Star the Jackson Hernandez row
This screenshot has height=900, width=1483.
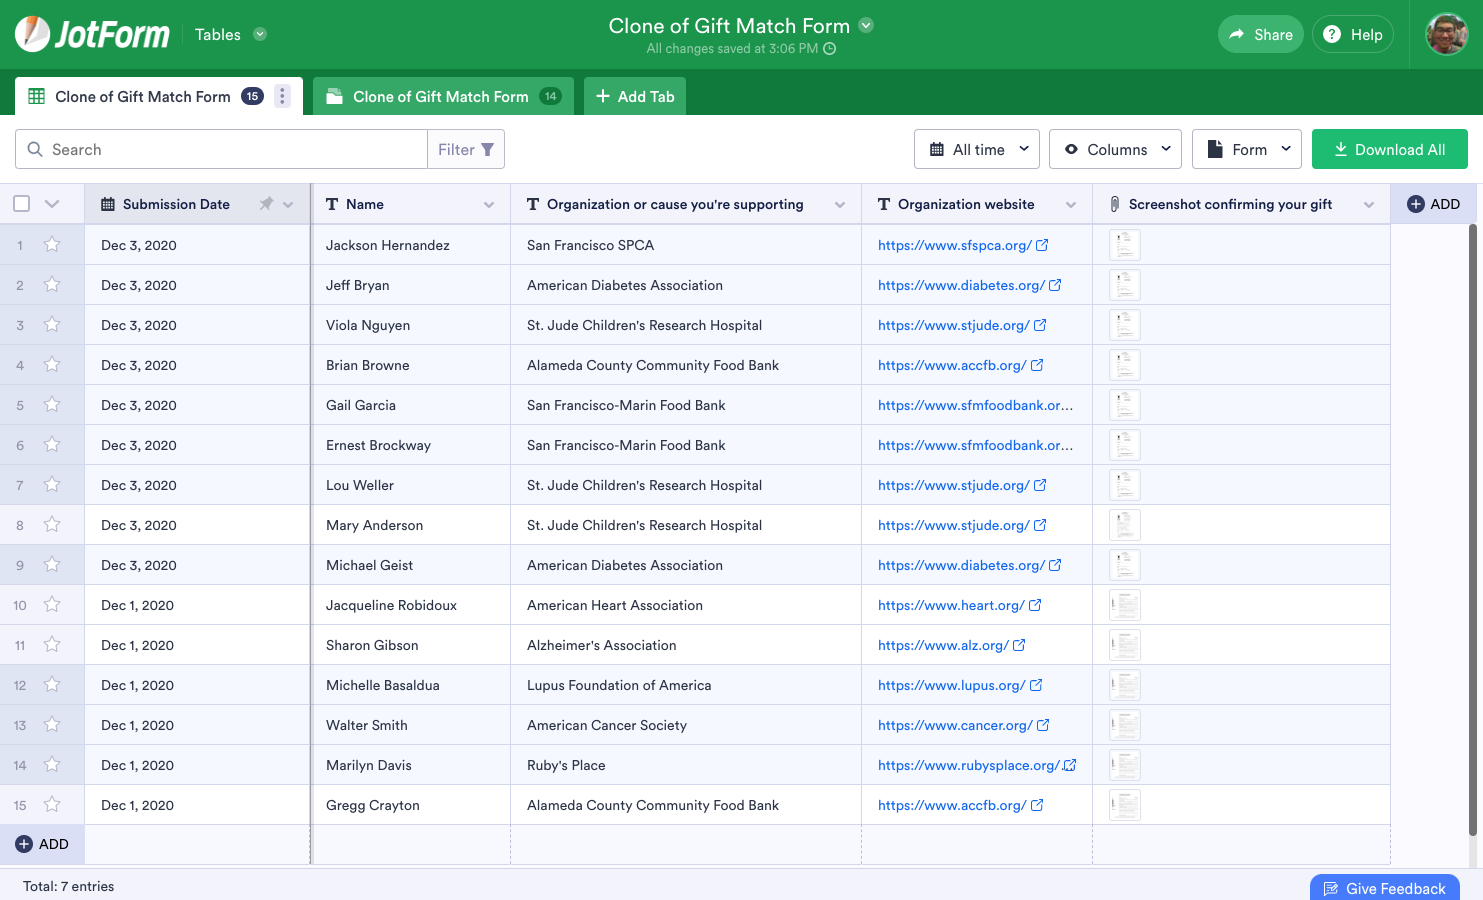52,245
